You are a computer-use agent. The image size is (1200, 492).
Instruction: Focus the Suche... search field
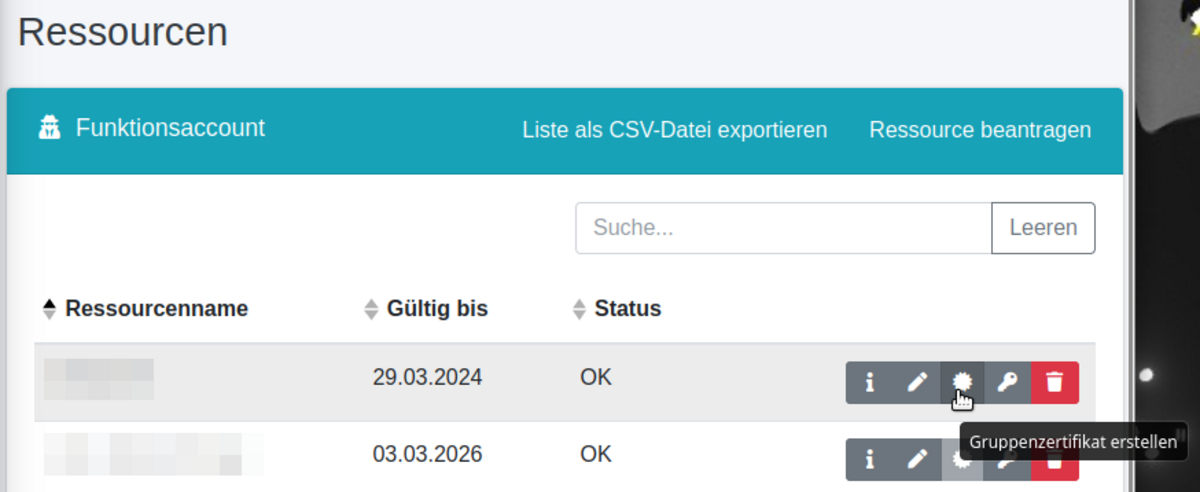tap(783, 228)
